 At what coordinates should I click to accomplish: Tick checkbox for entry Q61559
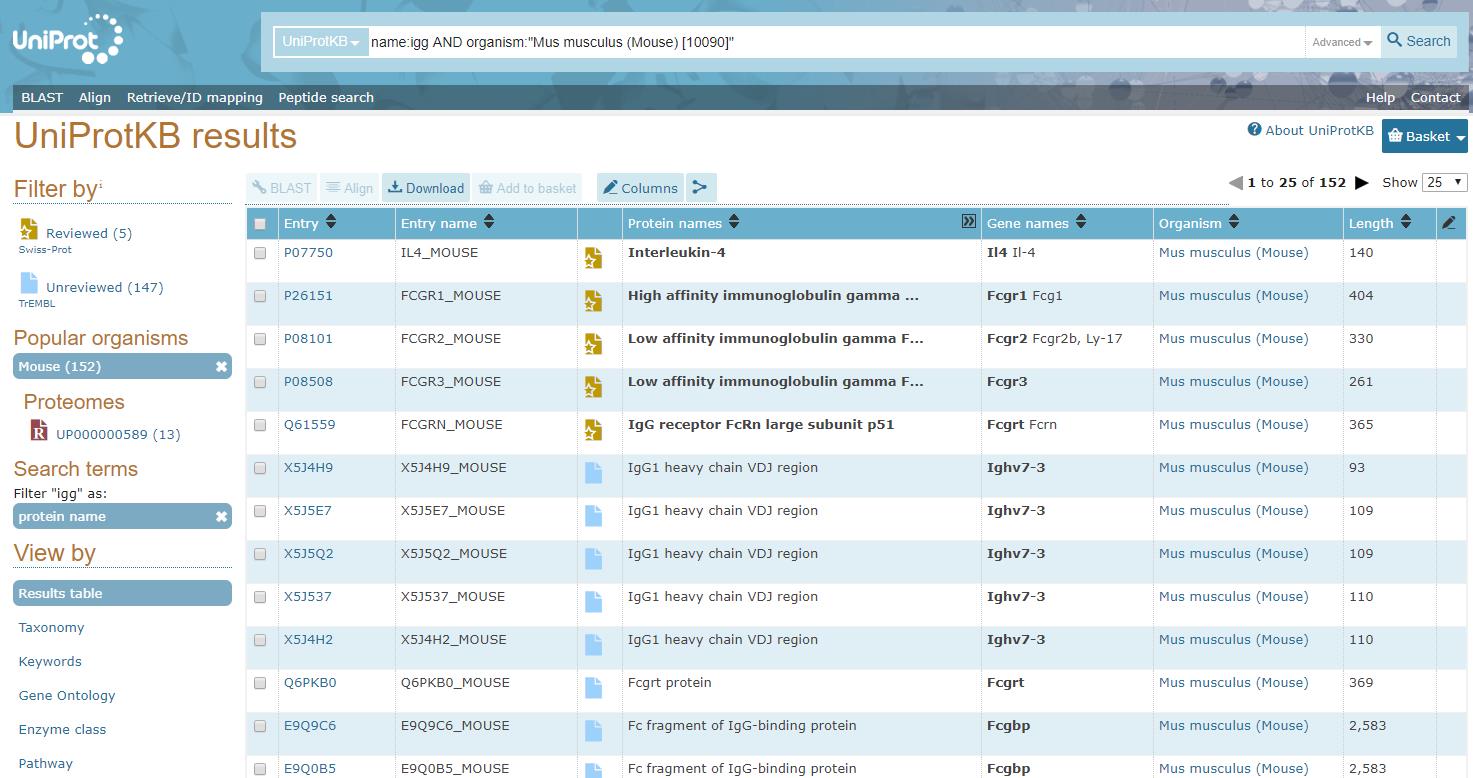click(260, 425)
